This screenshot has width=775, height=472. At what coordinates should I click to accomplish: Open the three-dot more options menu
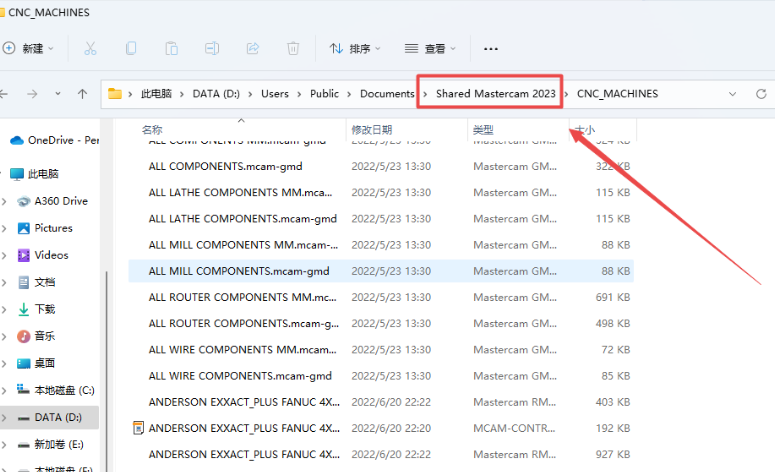[490, 48]
